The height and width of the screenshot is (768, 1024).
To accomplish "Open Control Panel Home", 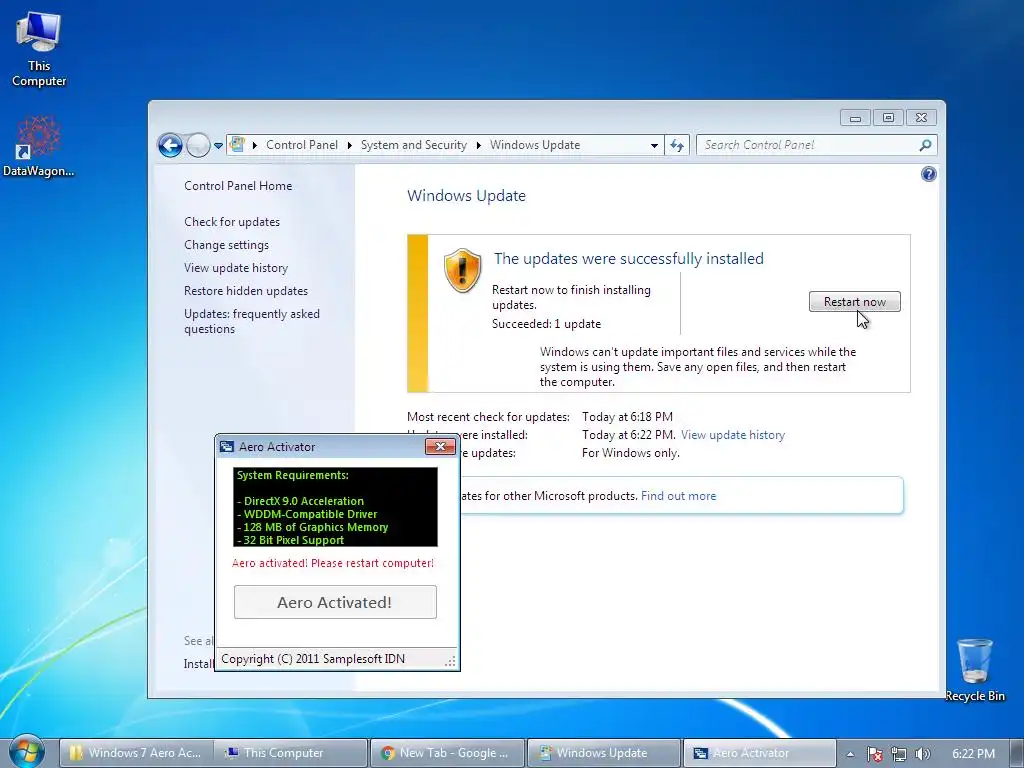I will point(238,186).
